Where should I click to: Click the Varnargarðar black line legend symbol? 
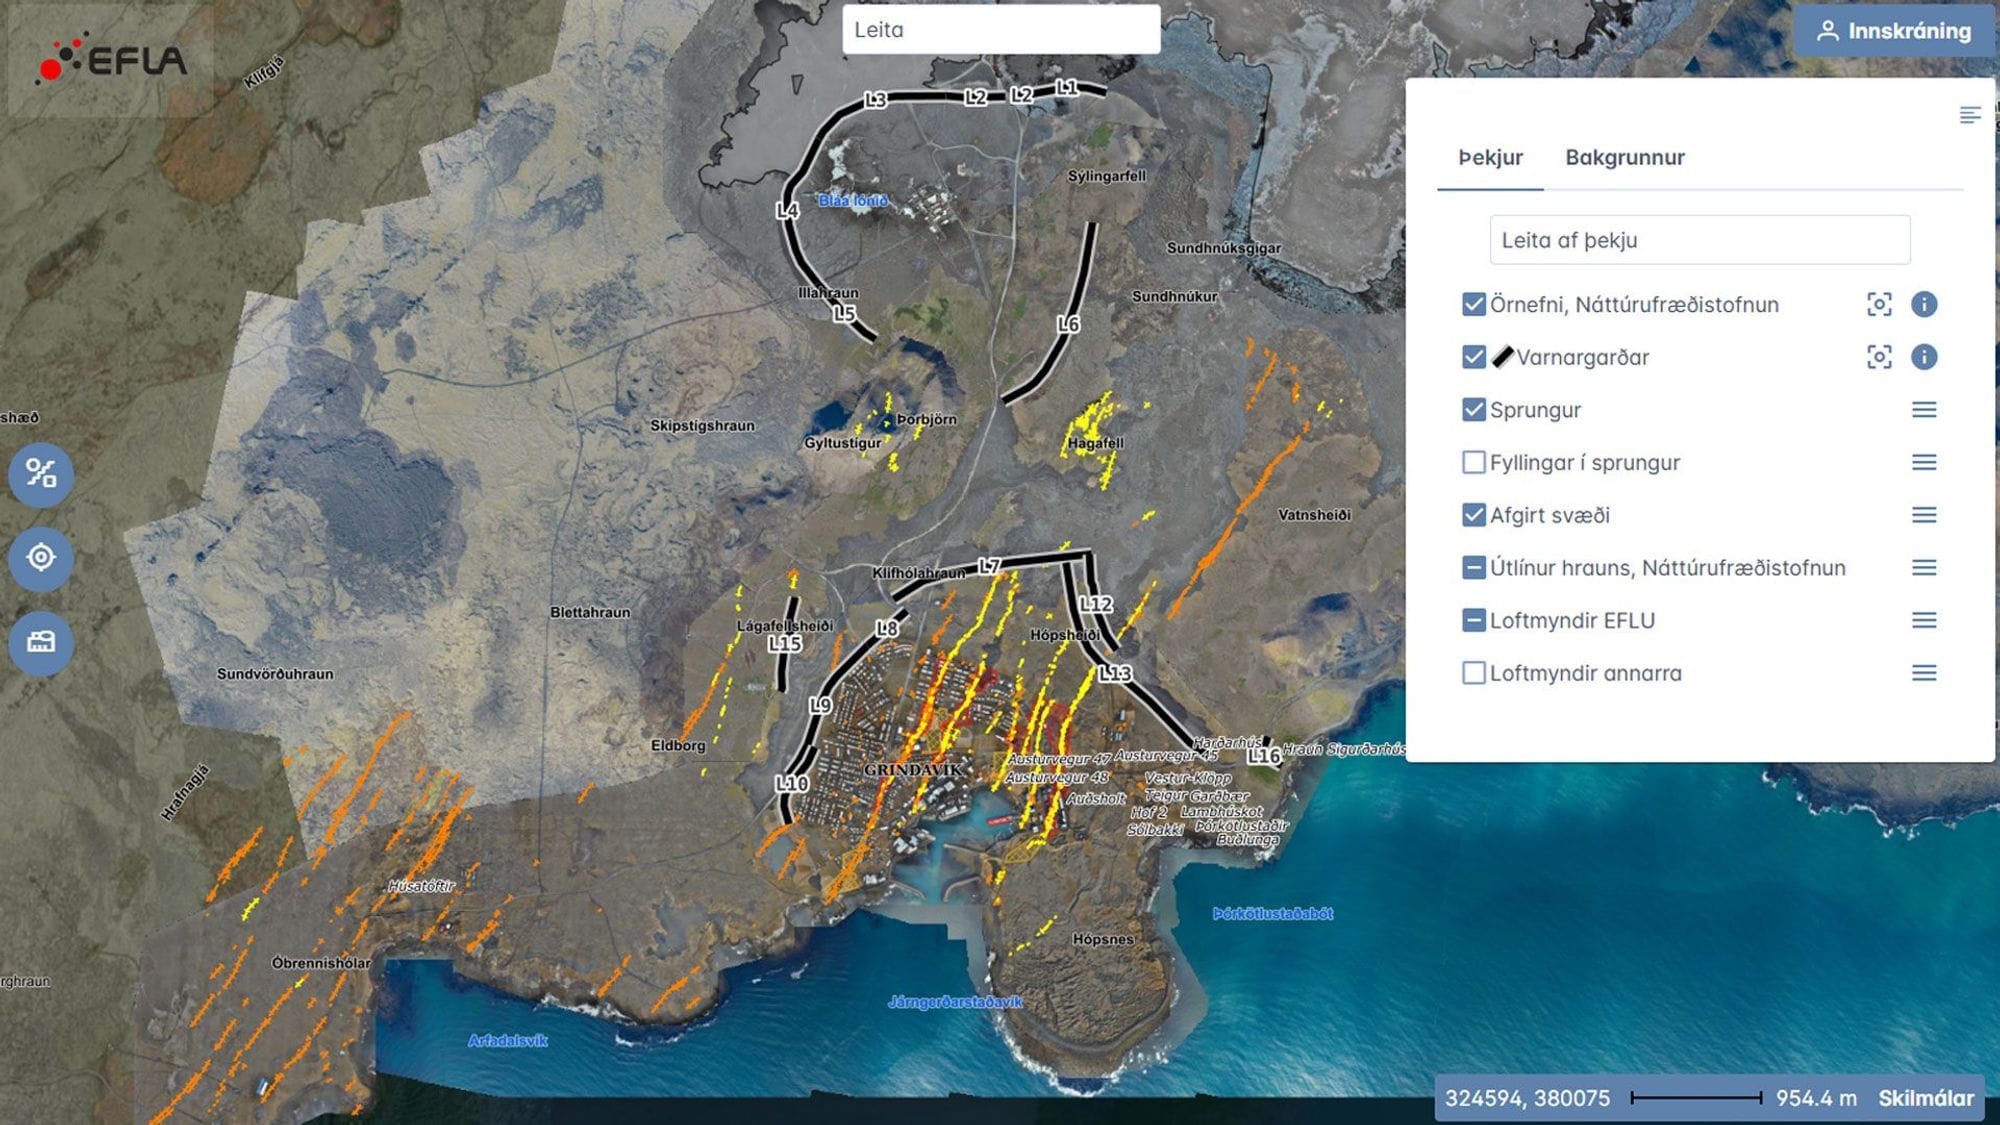1502,357
